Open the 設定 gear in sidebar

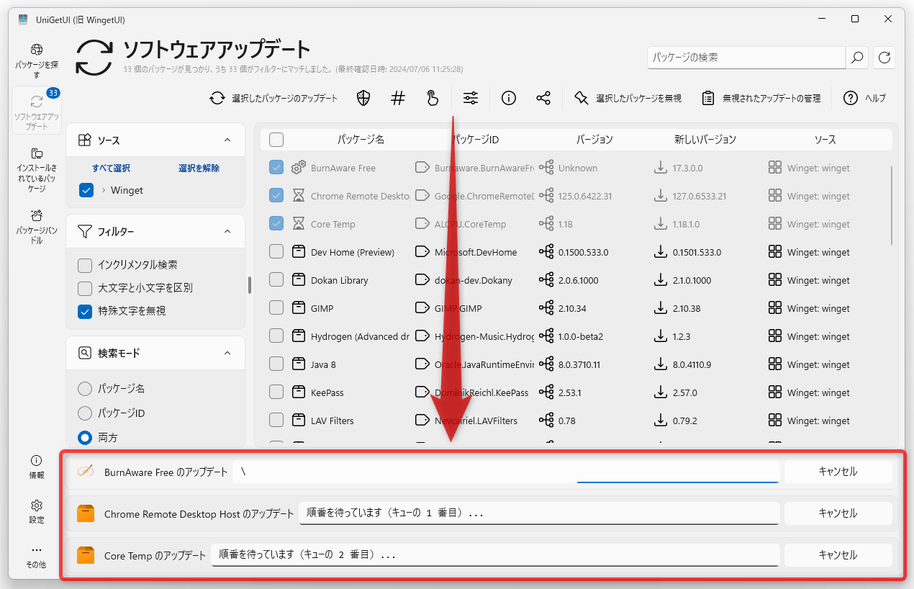click(36, 511)
